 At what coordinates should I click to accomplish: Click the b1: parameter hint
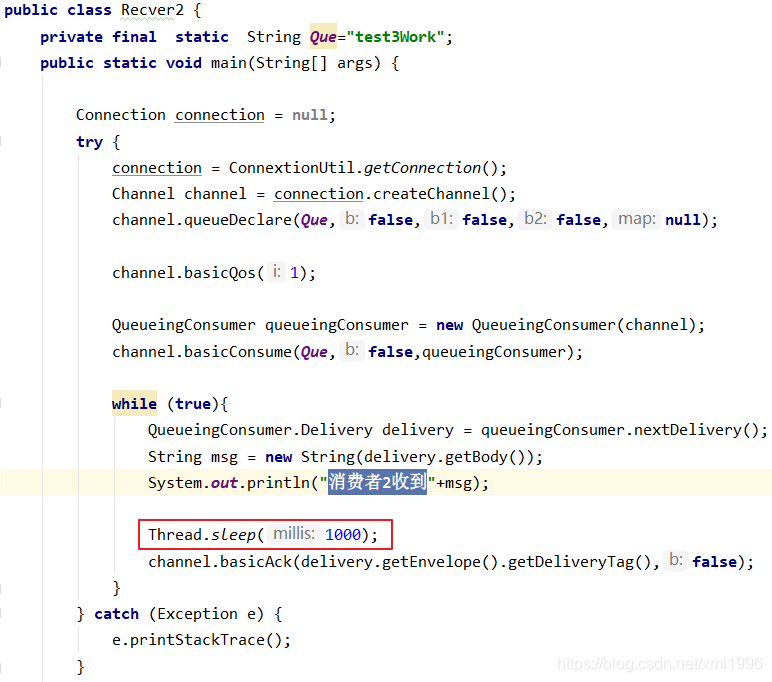pyautogui.click(x=441, y=218)
